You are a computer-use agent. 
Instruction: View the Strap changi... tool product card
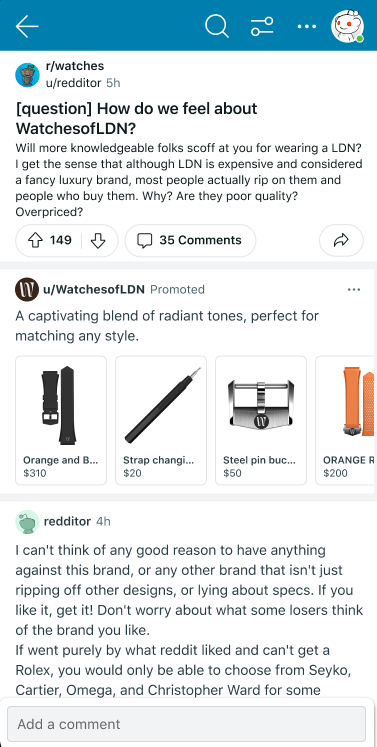(x=161, y=420)
